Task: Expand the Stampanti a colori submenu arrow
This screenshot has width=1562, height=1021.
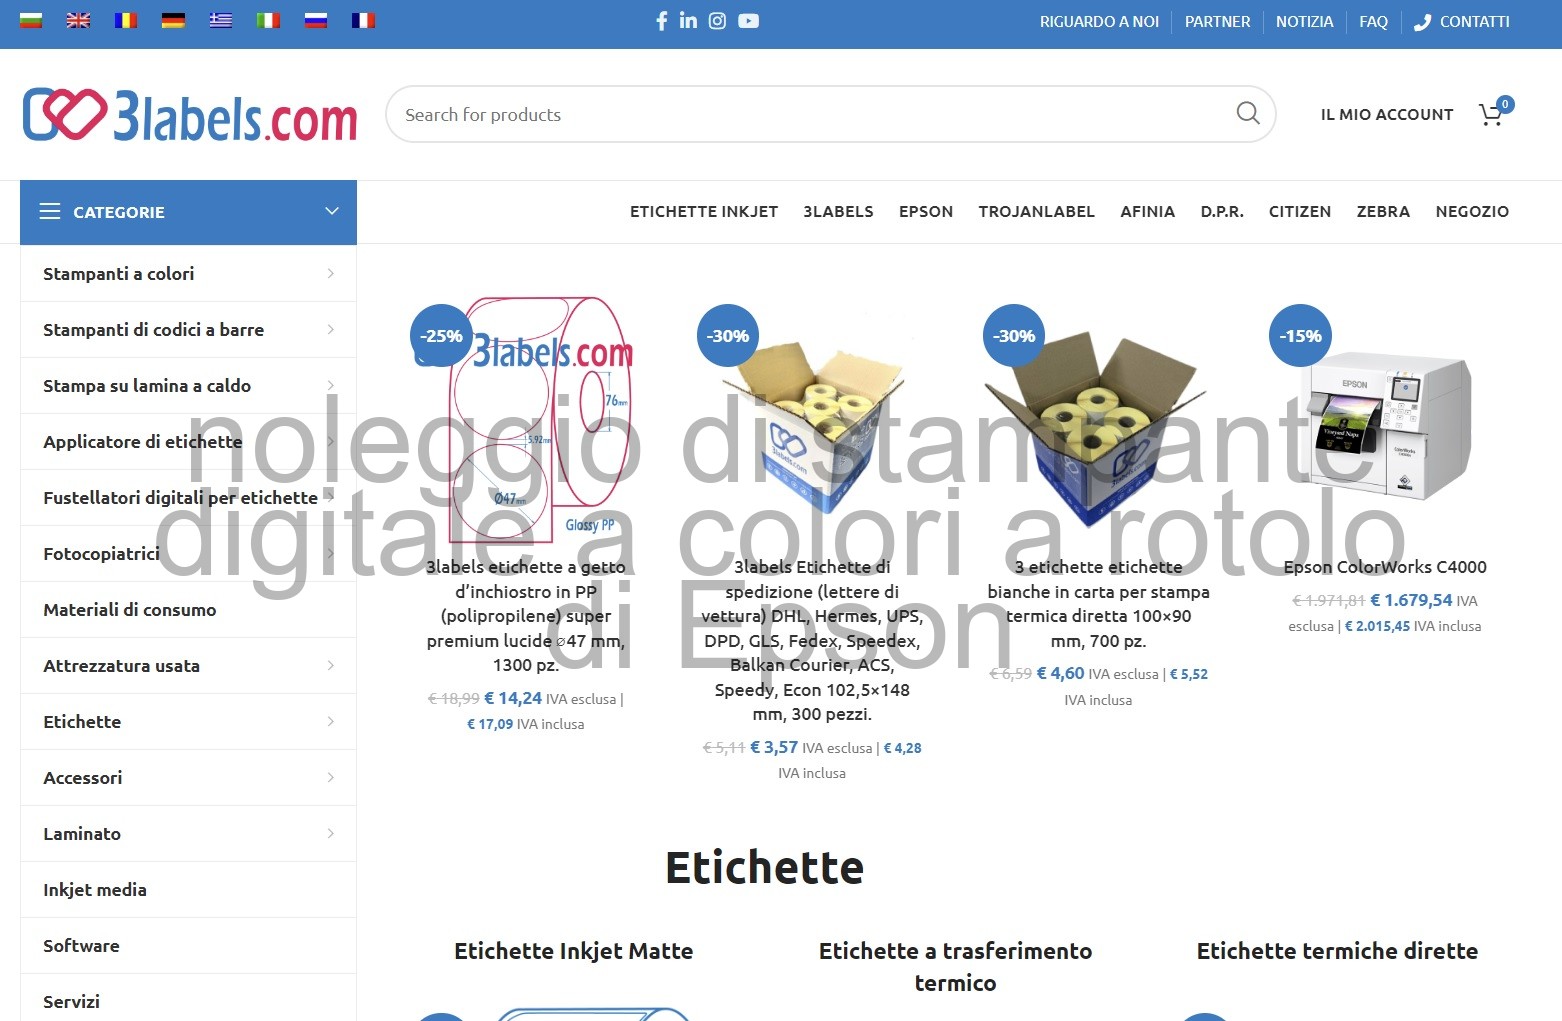Action: pyautogui.click(x=331, y=273)
